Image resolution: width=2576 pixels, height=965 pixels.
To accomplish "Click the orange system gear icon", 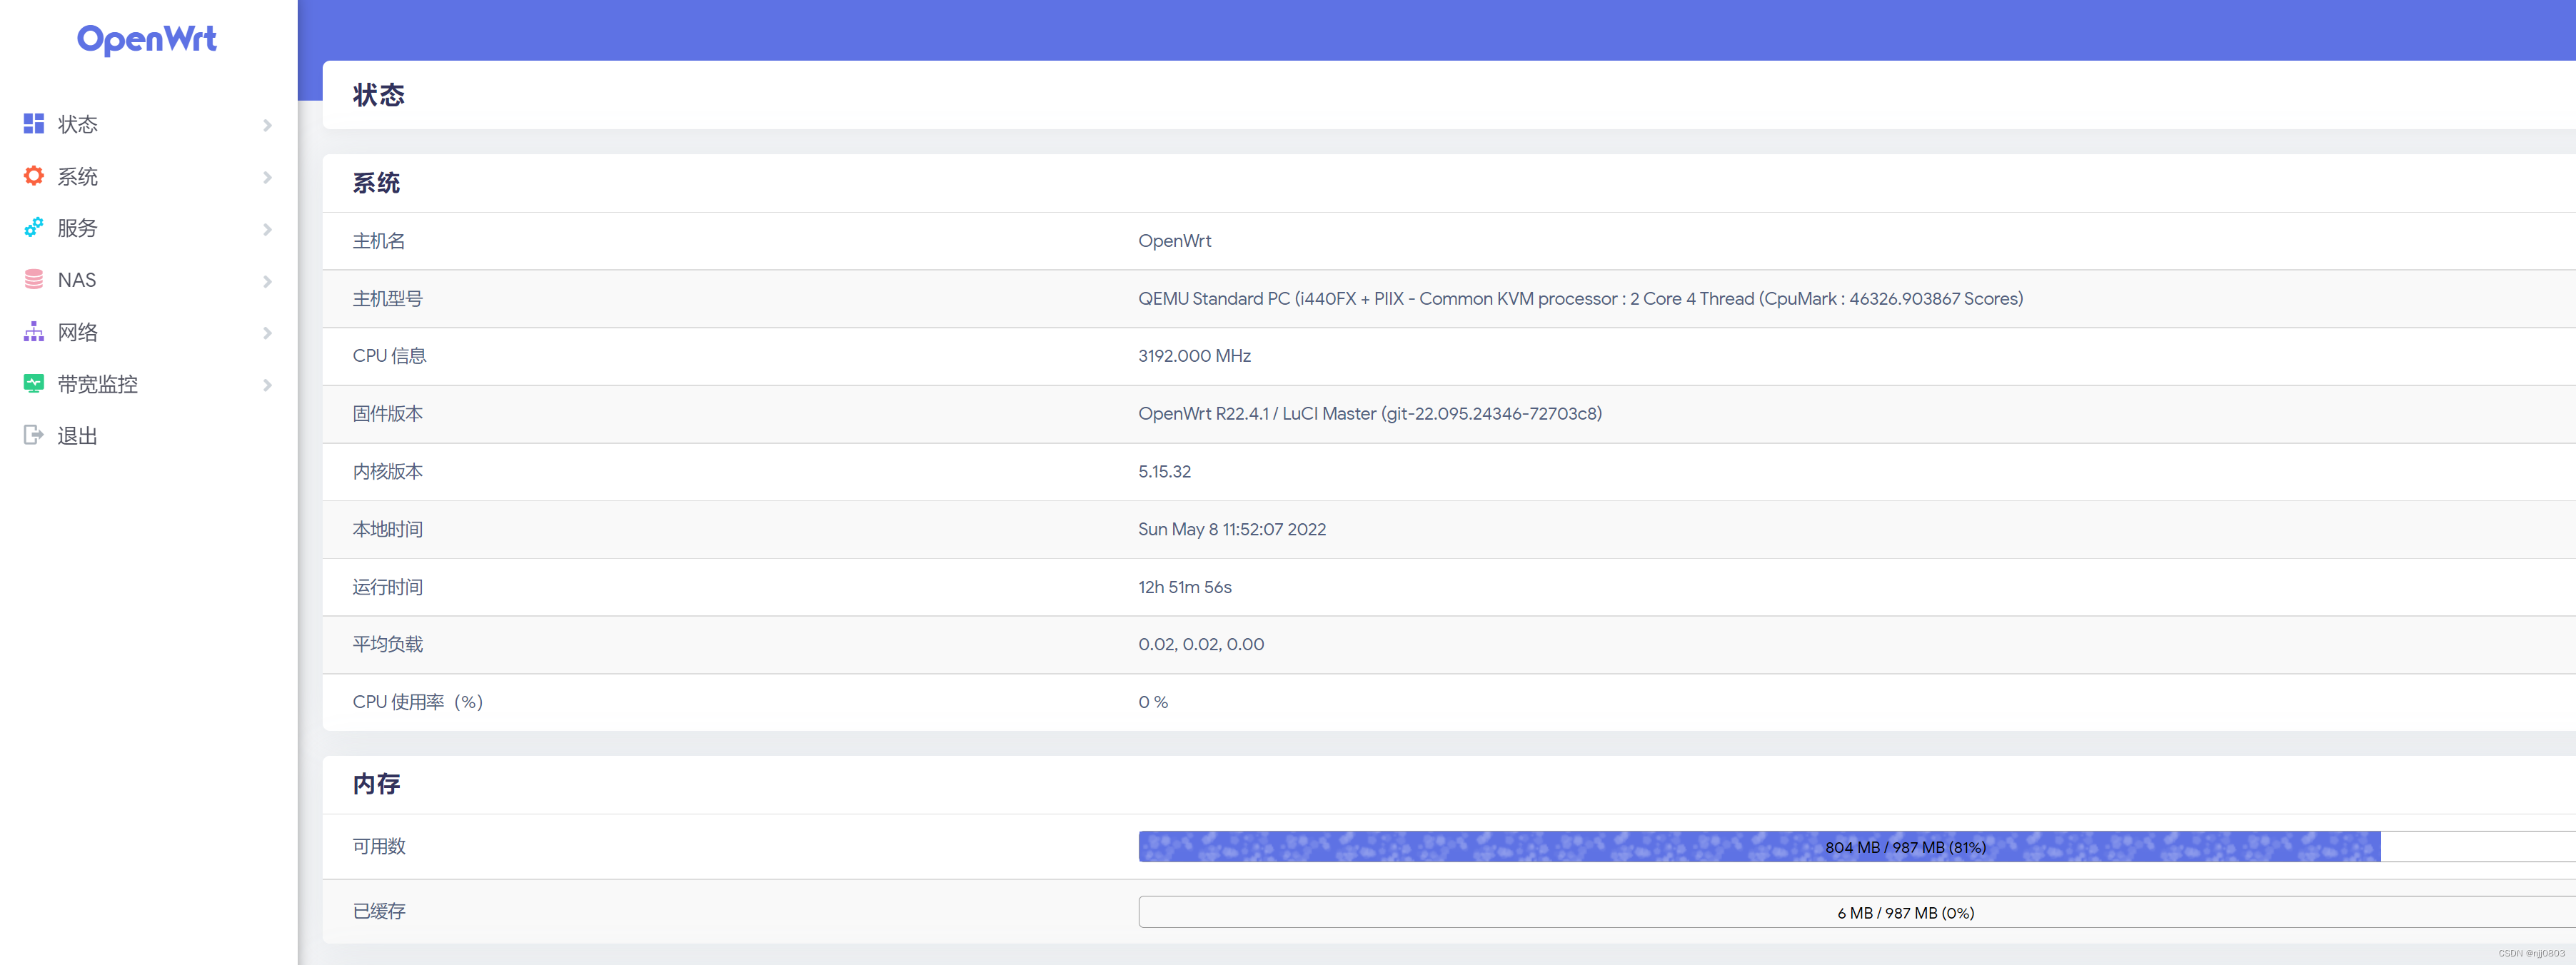I will coord(34,176).
